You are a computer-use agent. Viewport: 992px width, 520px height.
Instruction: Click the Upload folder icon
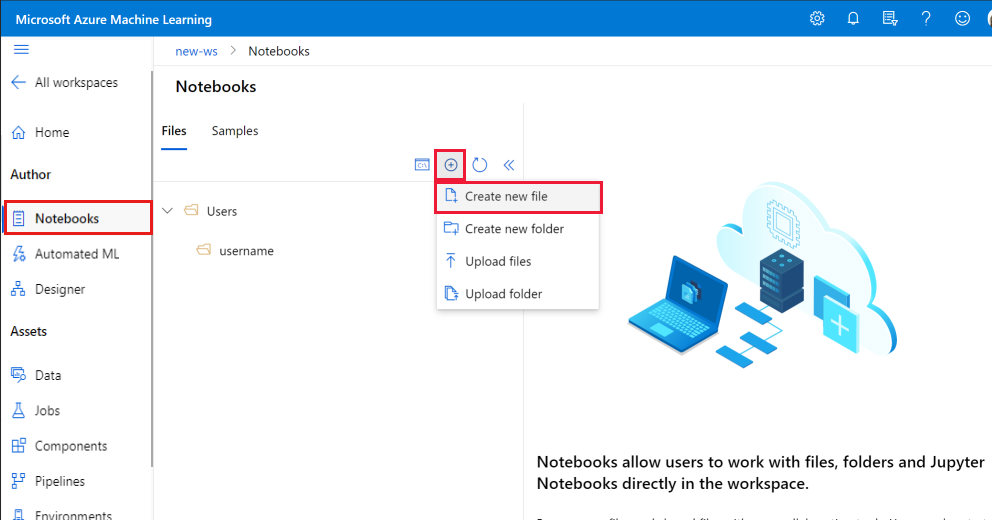[451, 293]
